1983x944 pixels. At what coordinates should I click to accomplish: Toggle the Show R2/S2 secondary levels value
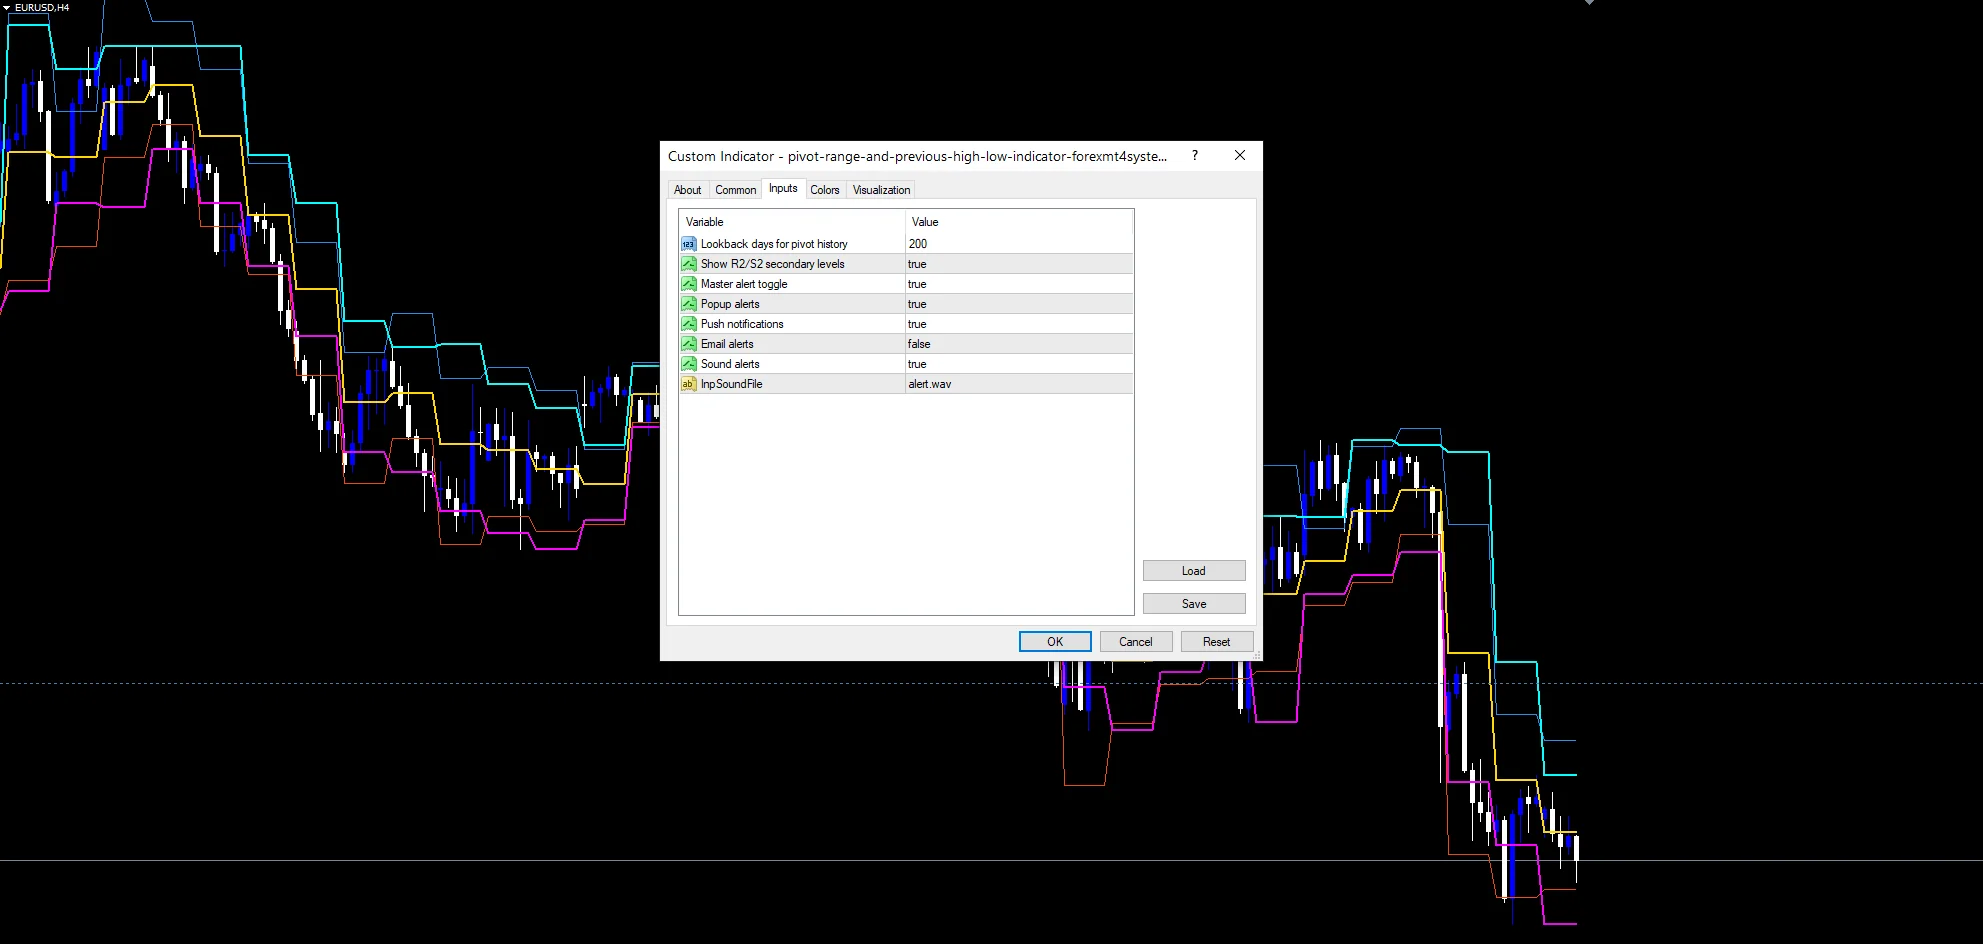click(x=1019, y=264)
